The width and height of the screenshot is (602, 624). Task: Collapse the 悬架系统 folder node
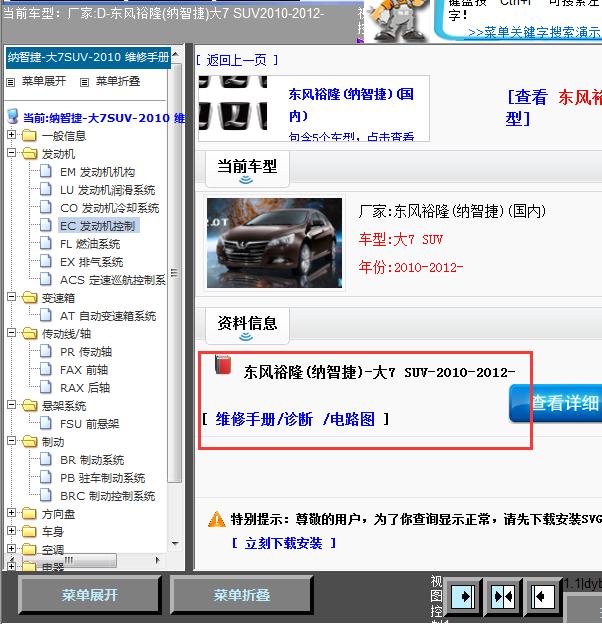pos(12,405)
